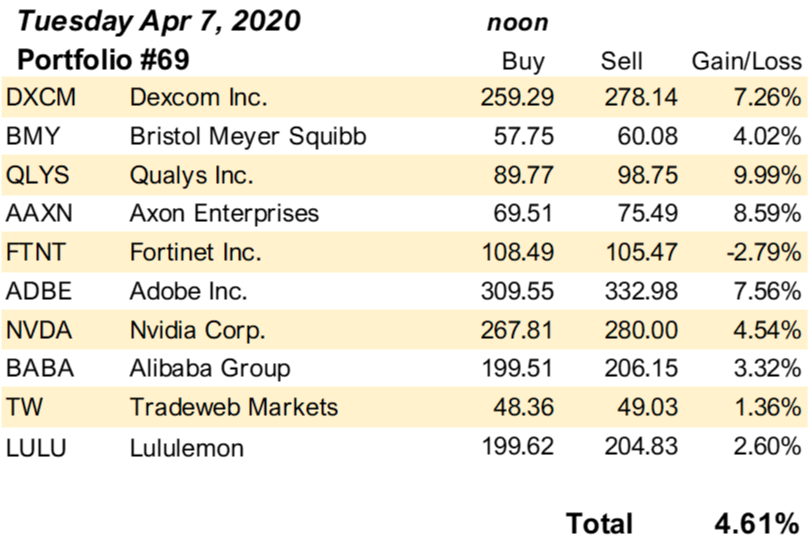Select the AAXN ticker cell
809x545 pixels.
(x=39, y=213)
